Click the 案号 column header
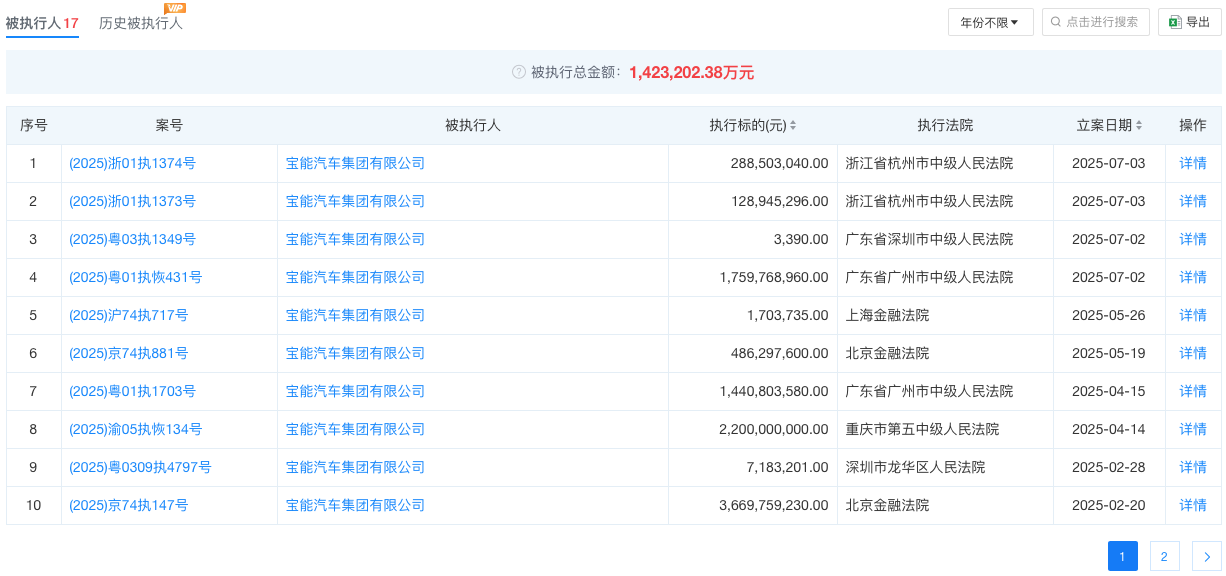This screenshot has height=576, width=1226. point(169,125)
